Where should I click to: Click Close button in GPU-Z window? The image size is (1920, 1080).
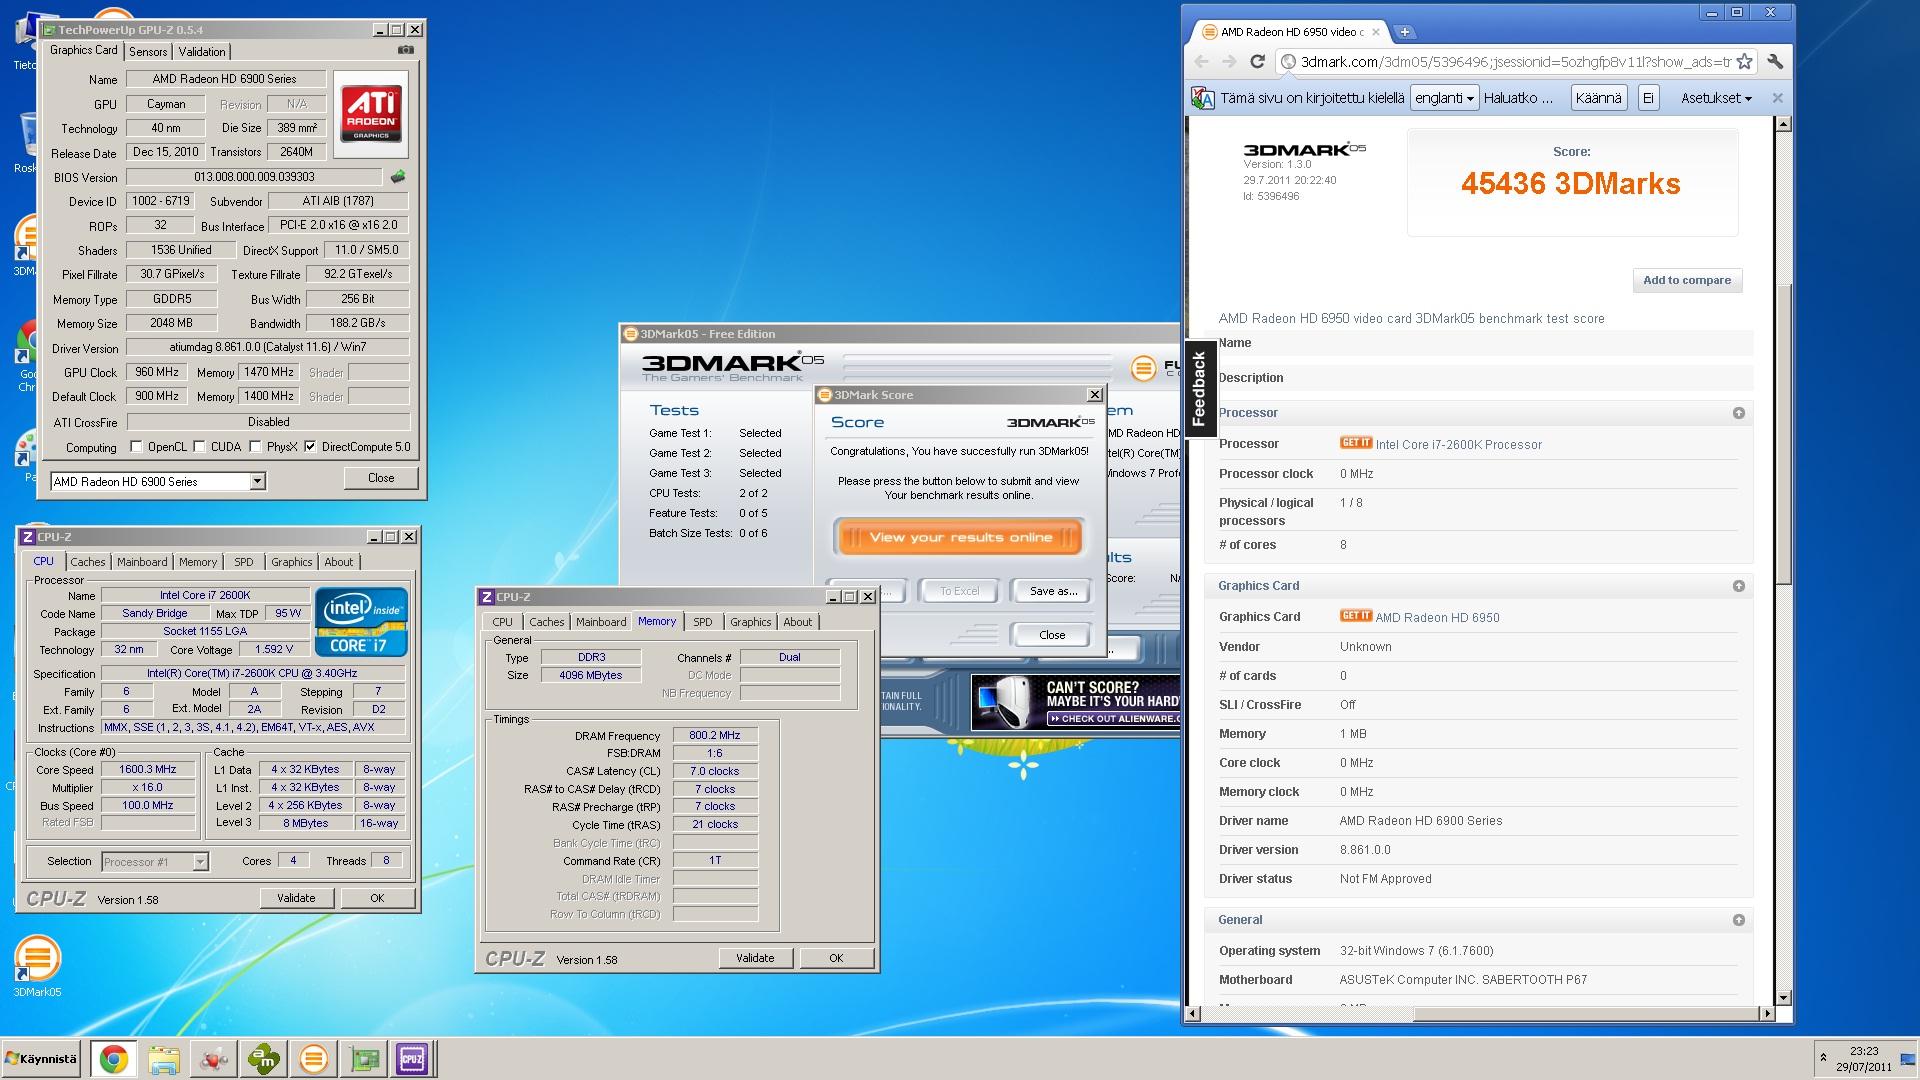(x=381, y=478)
